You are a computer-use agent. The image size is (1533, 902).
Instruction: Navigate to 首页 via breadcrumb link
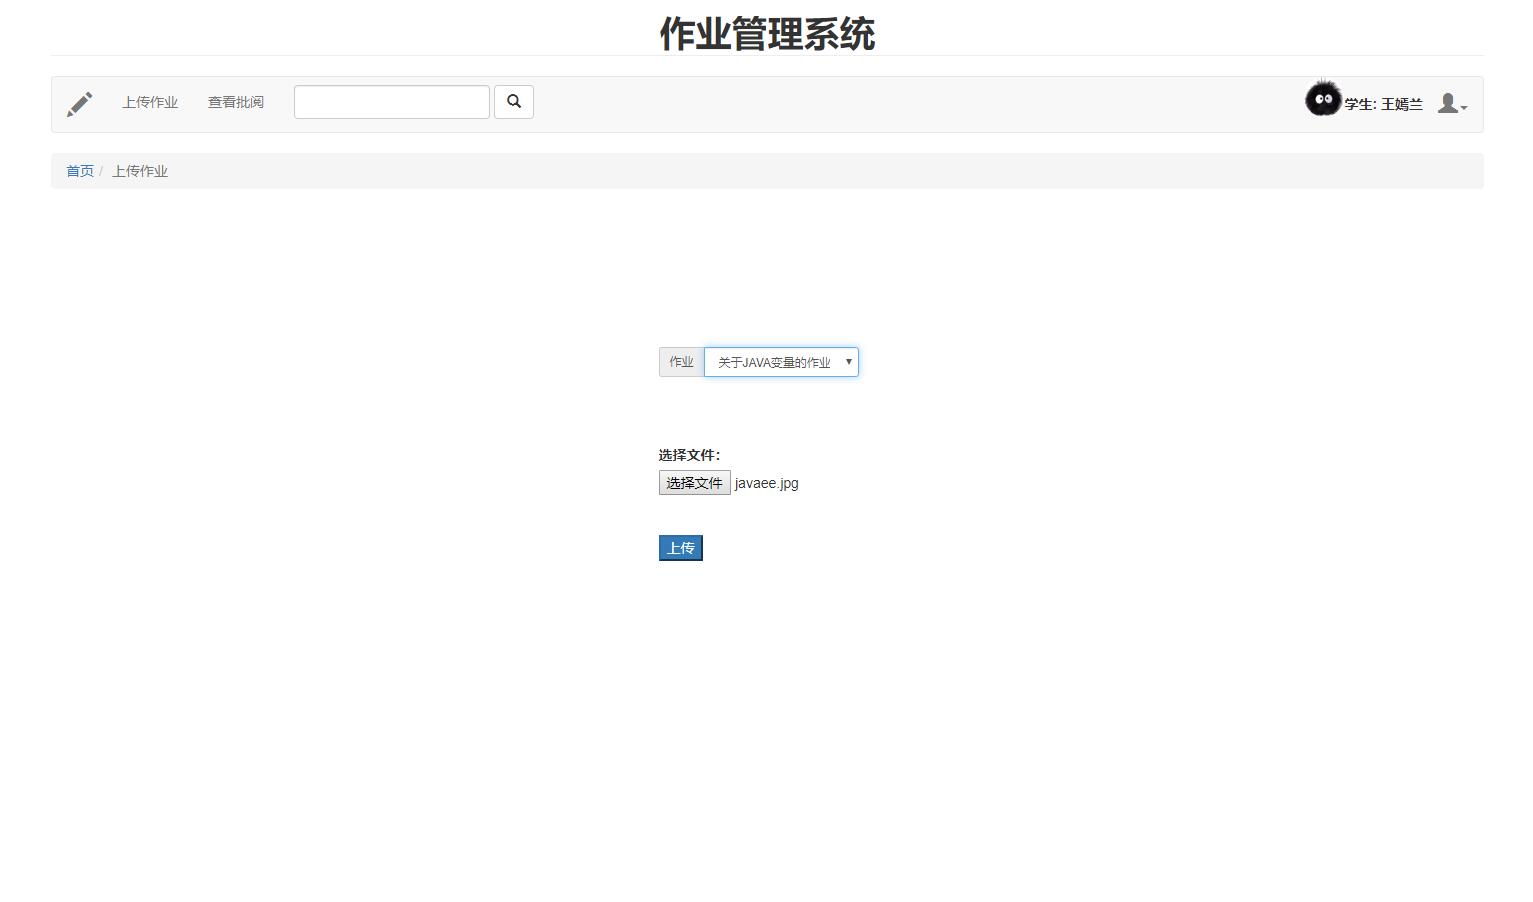click(80, 171)
